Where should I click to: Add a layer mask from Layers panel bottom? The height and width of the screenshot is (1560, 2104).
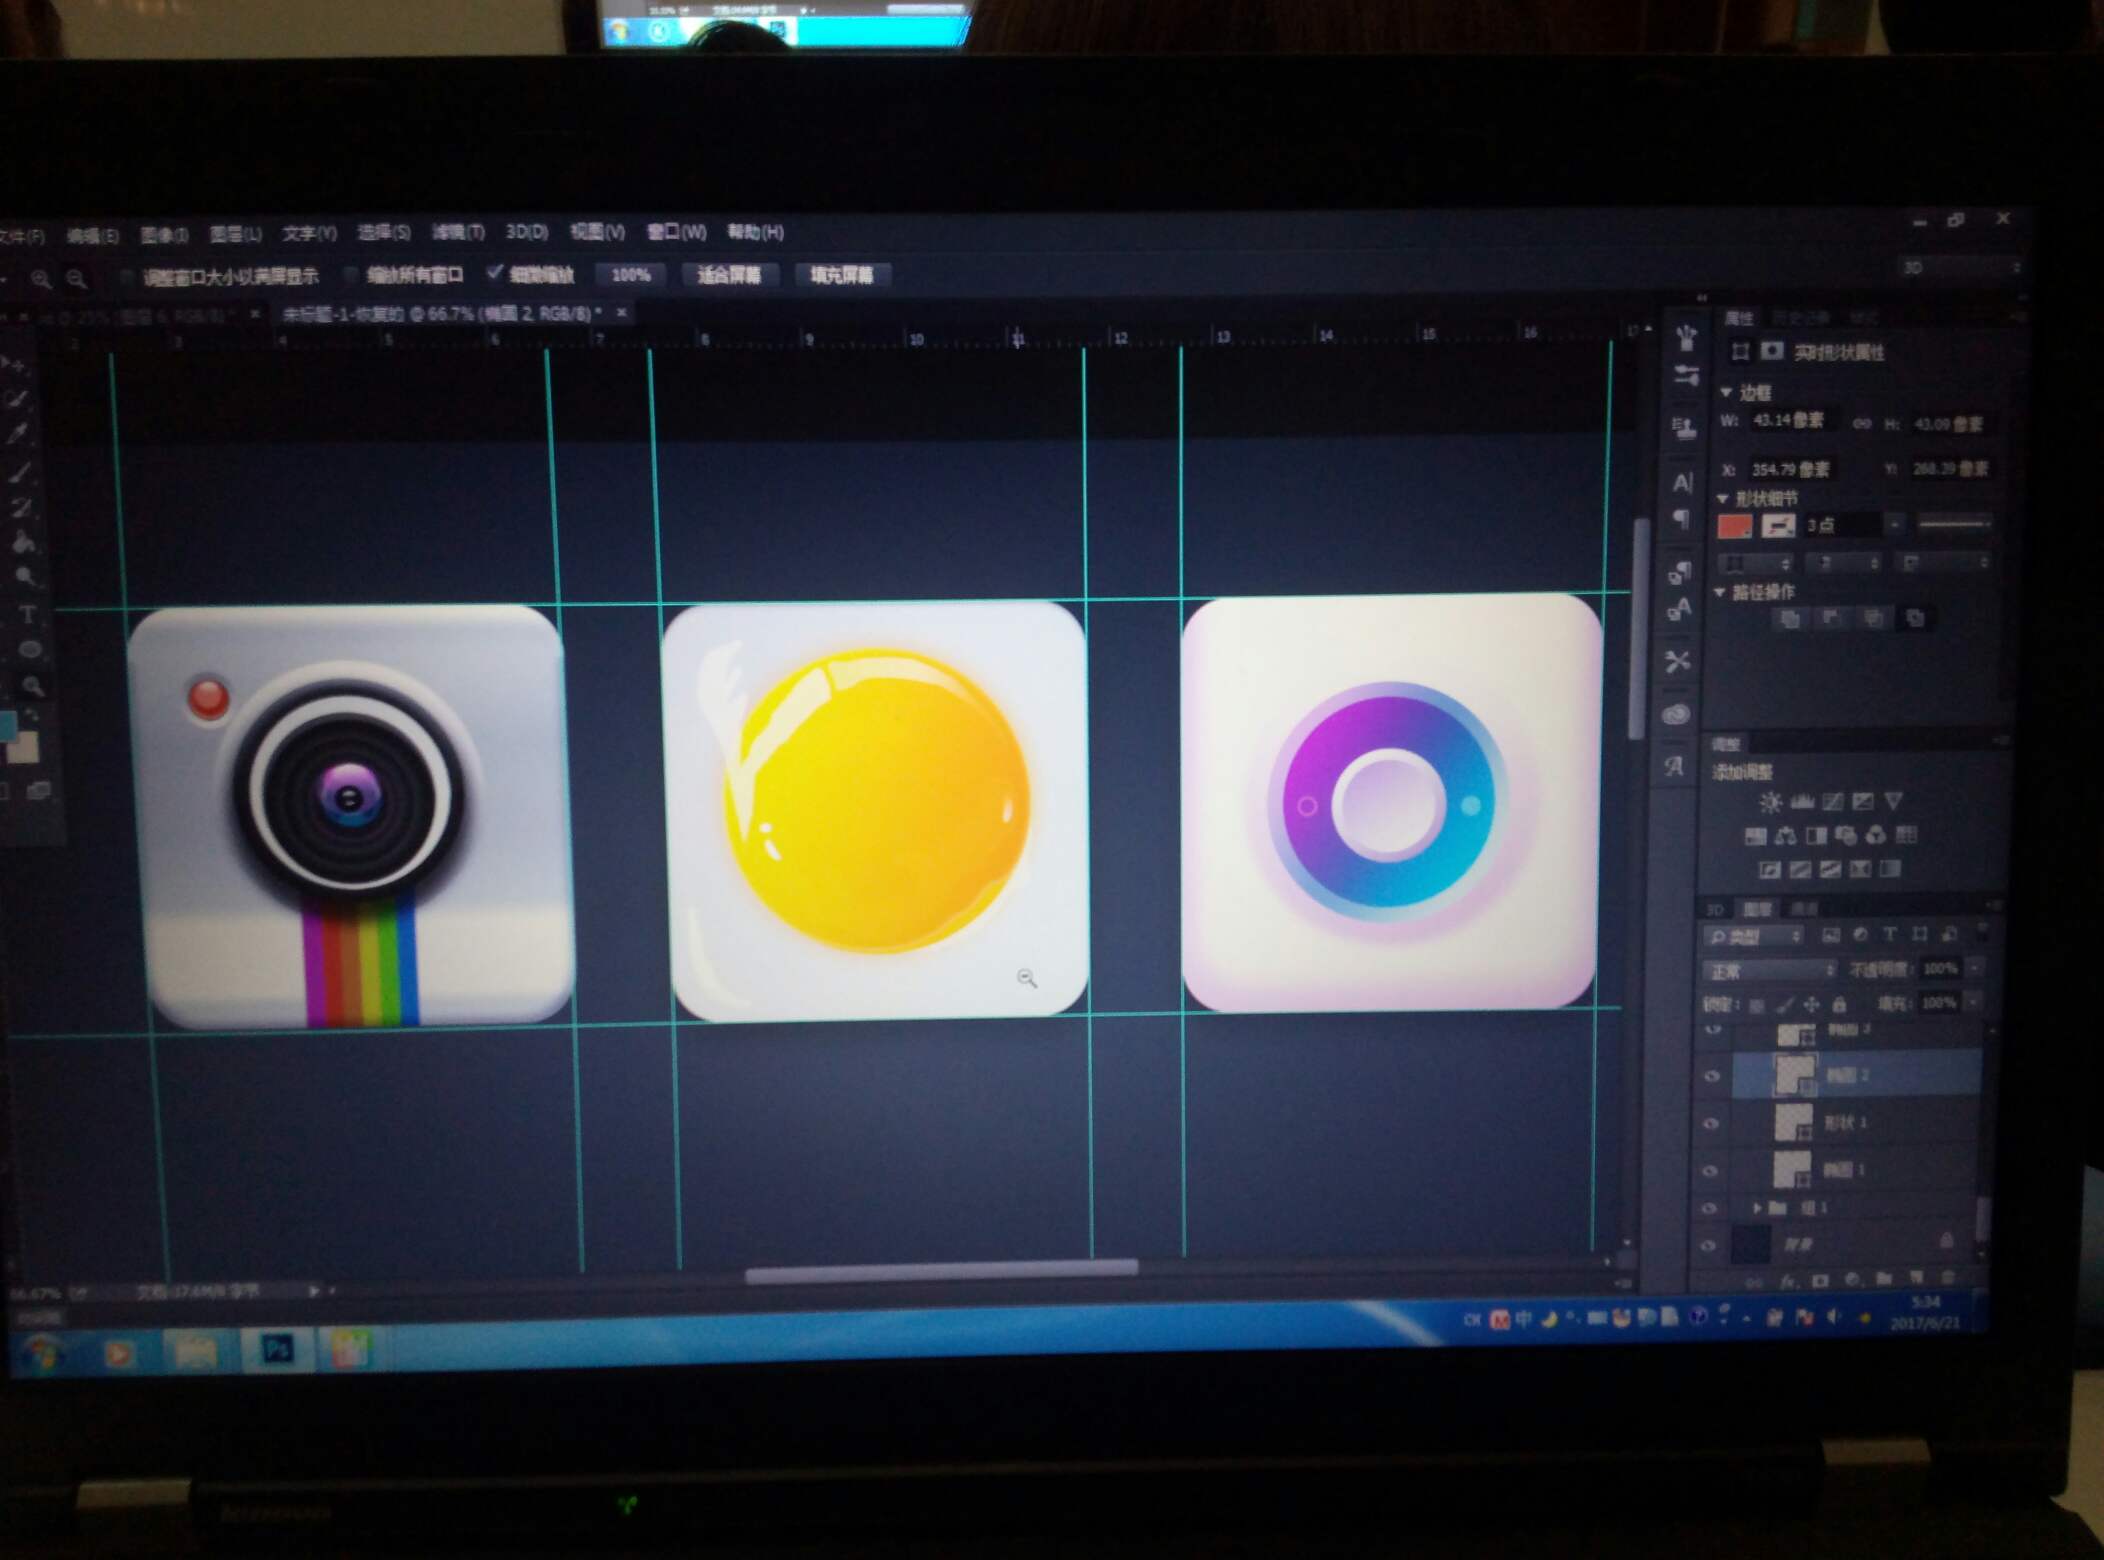tap(1820, 1280)
